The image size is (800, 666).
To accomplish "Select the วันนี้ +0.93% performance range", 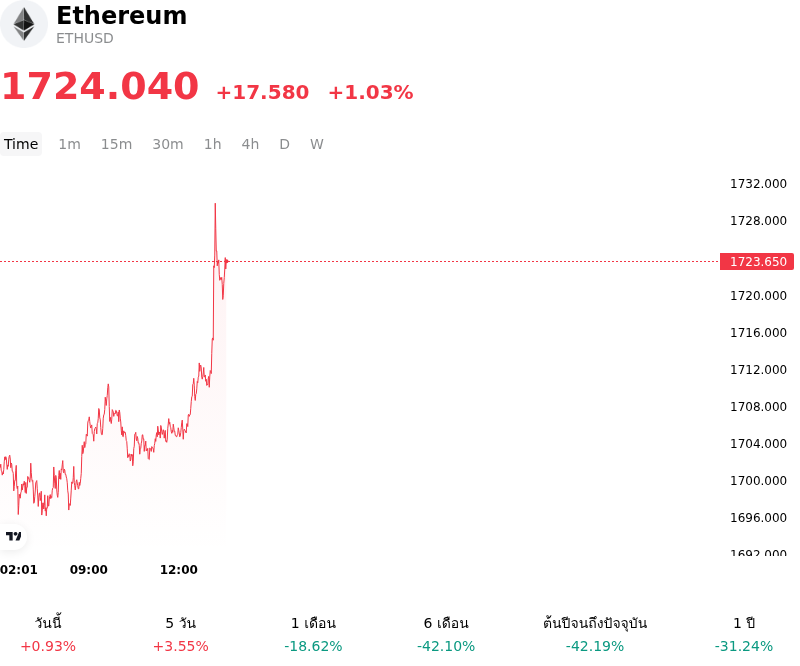I will (48, 634).
